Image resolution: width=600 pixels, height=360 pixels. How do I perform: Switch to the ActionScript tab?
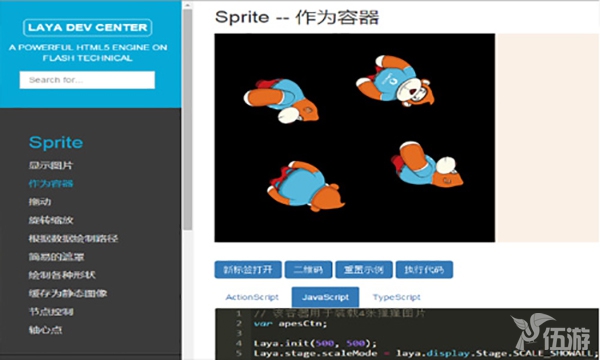pyautogui.click(x=252, y=297)
